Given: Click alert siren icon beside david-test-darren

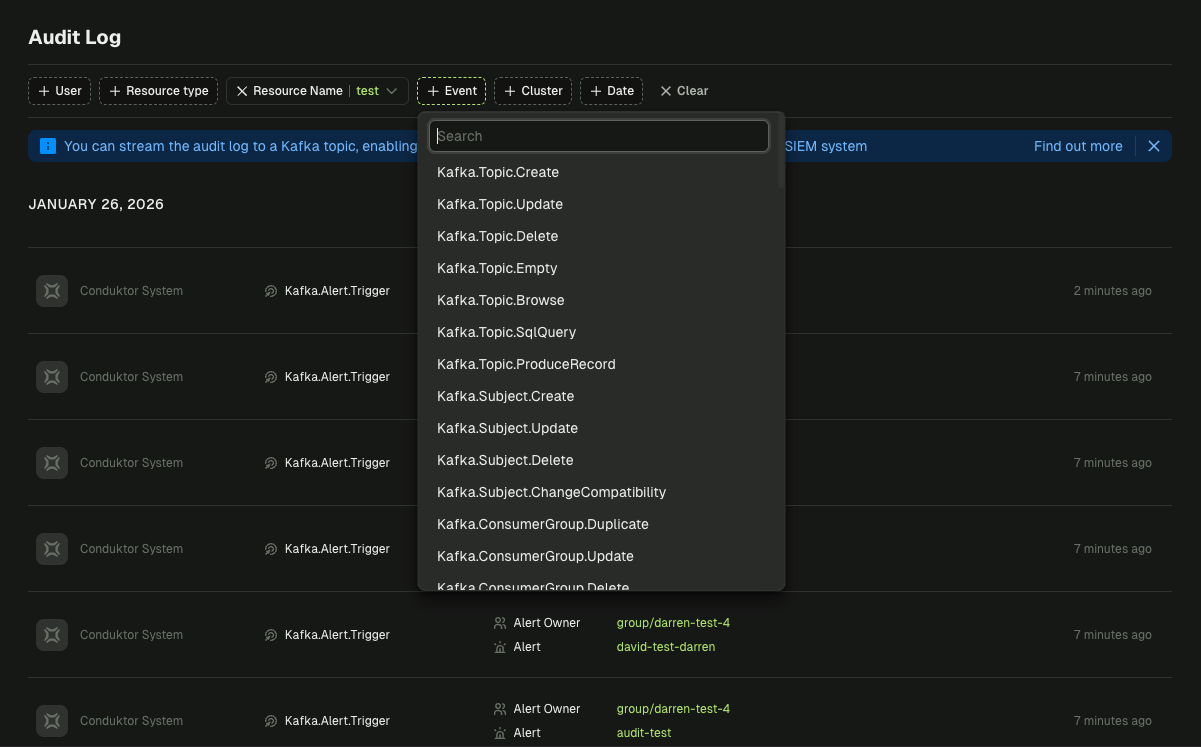Looking at the screenshot, I should [500, 647].
